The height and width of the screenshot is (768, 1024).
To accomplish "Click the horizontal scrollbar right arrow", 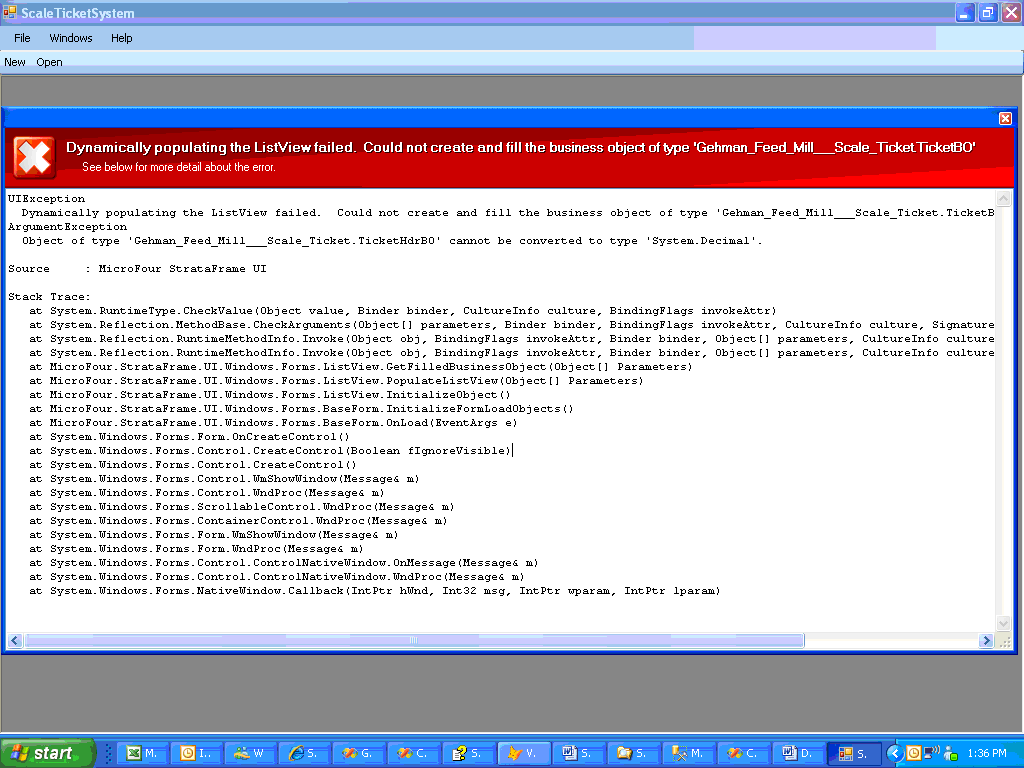I will pos(987,640).
